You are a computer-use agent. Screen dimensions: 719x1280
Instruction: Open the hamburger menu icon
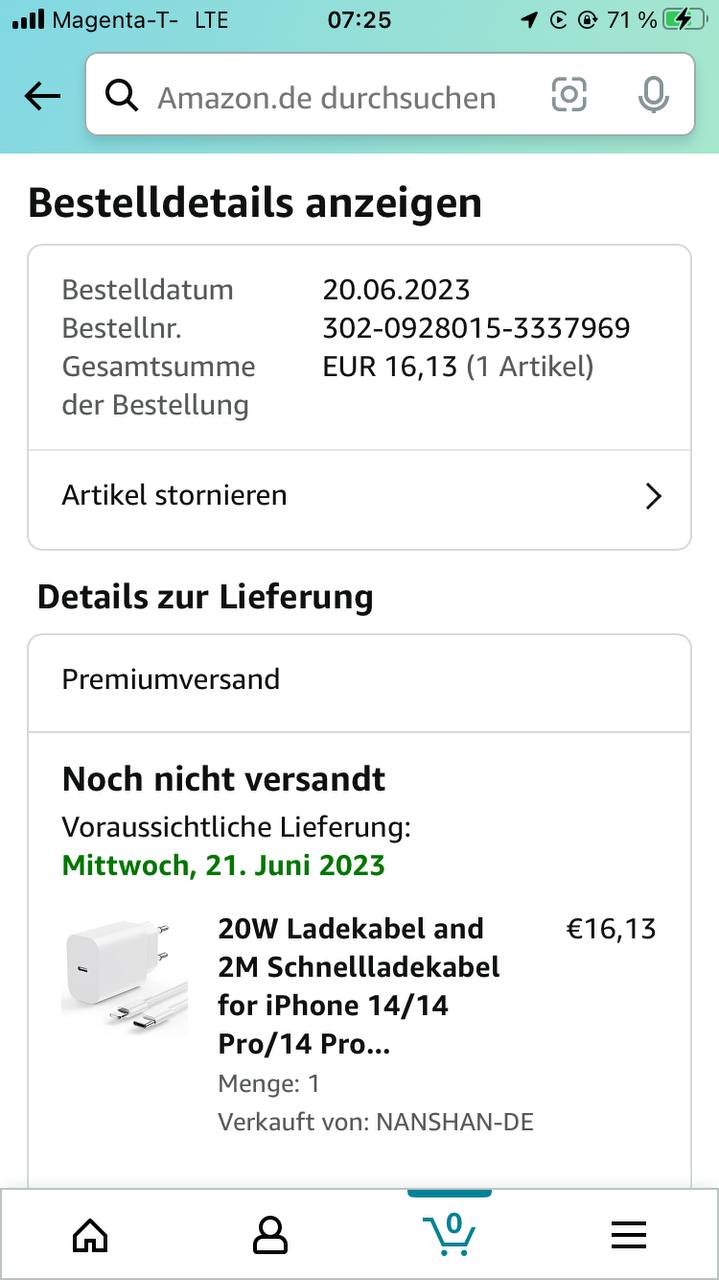[629, 1236]
